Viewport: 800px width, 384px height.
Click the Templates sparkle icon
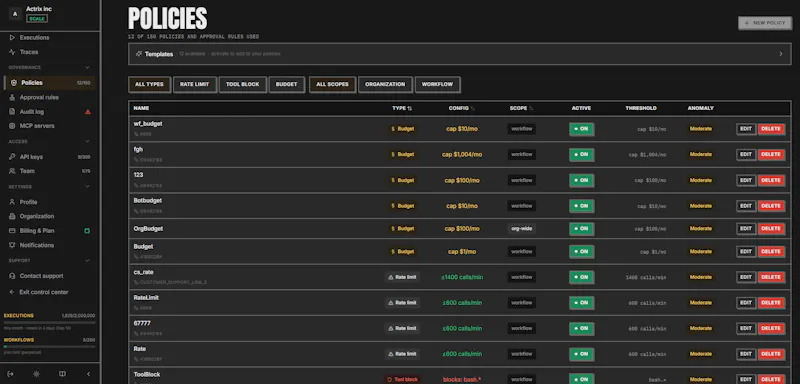(x=139, y=54)
